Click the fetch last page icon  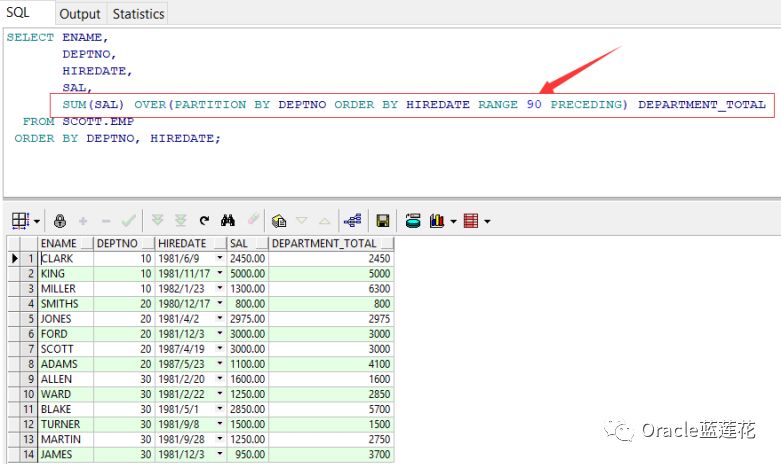pos(180,220)
